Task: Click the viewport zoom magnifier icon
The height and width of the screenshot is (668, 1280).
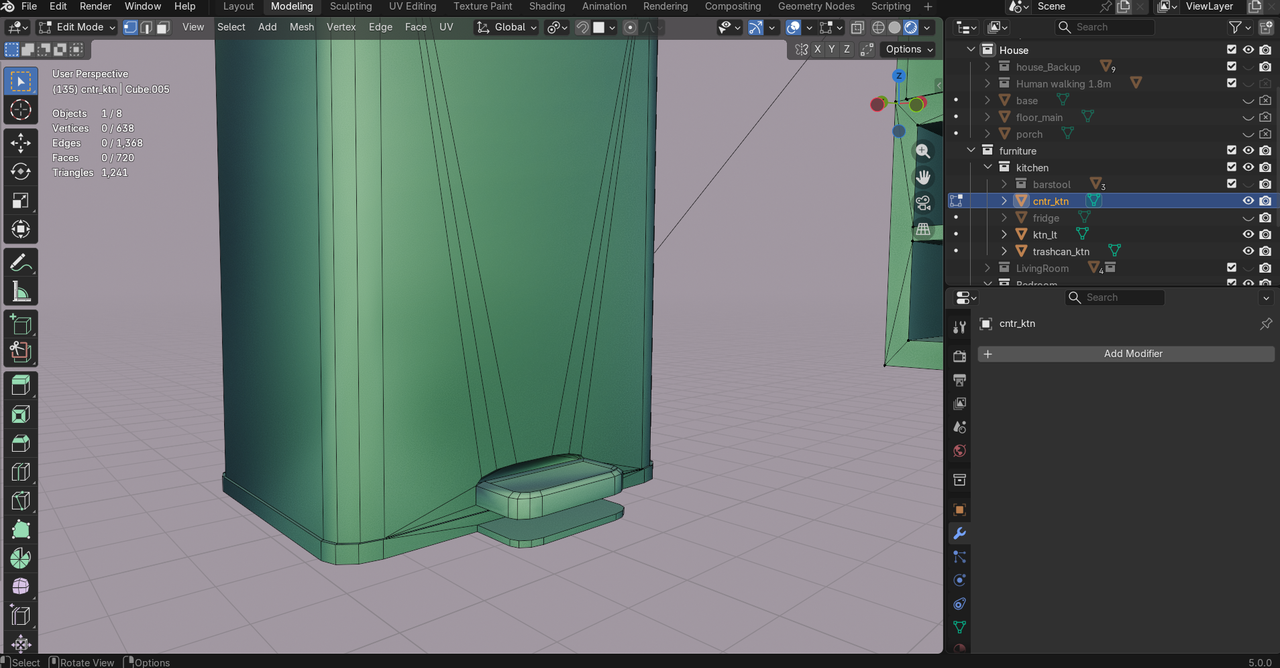Action: [x=922, y=151]
